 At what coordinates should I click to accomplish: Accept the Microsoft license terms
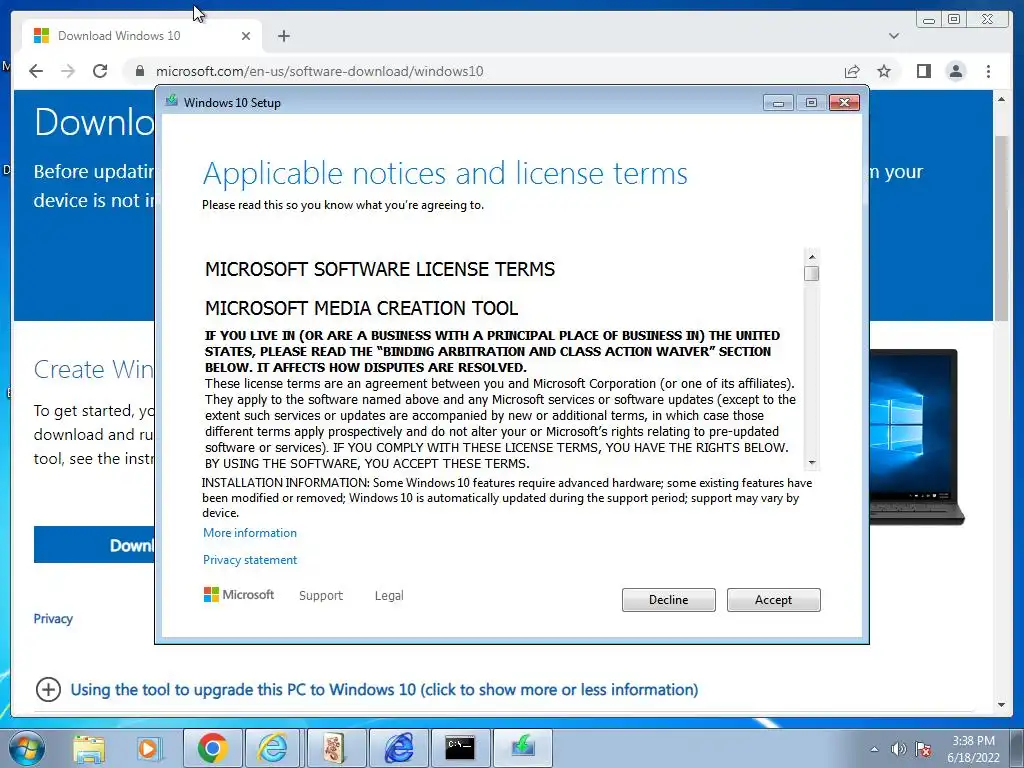pos(773,600)
